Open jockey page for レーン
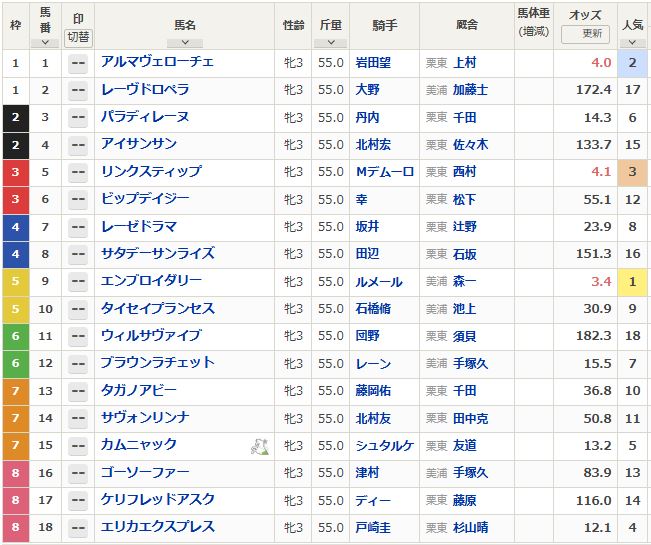 [373, 364]
